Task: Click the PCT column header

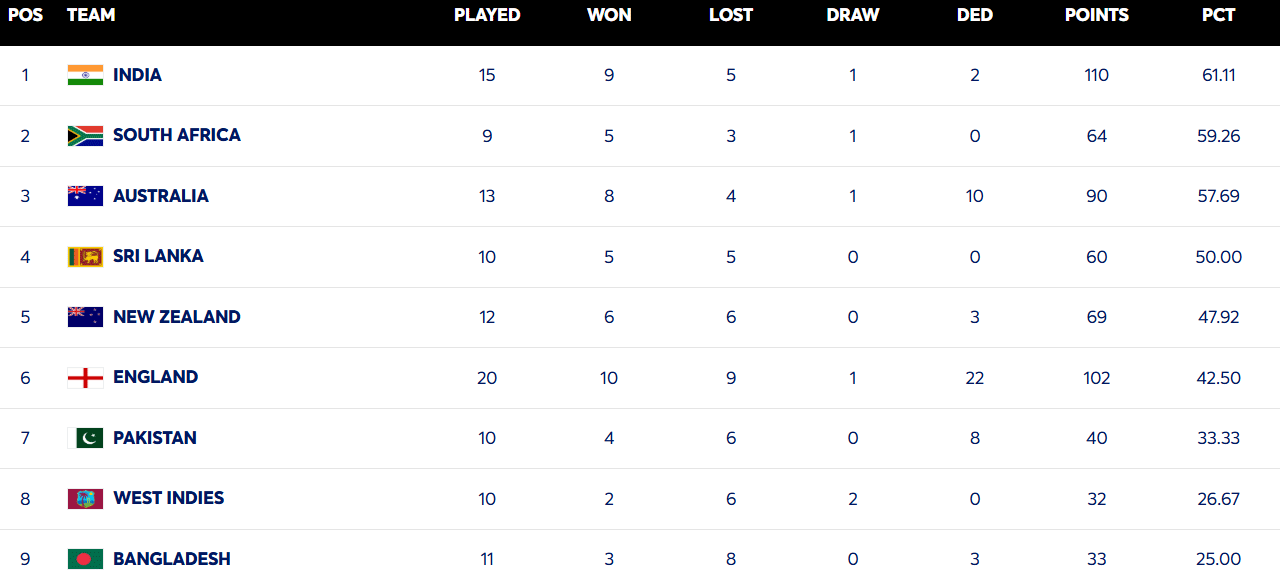Action: point(1218,15)
